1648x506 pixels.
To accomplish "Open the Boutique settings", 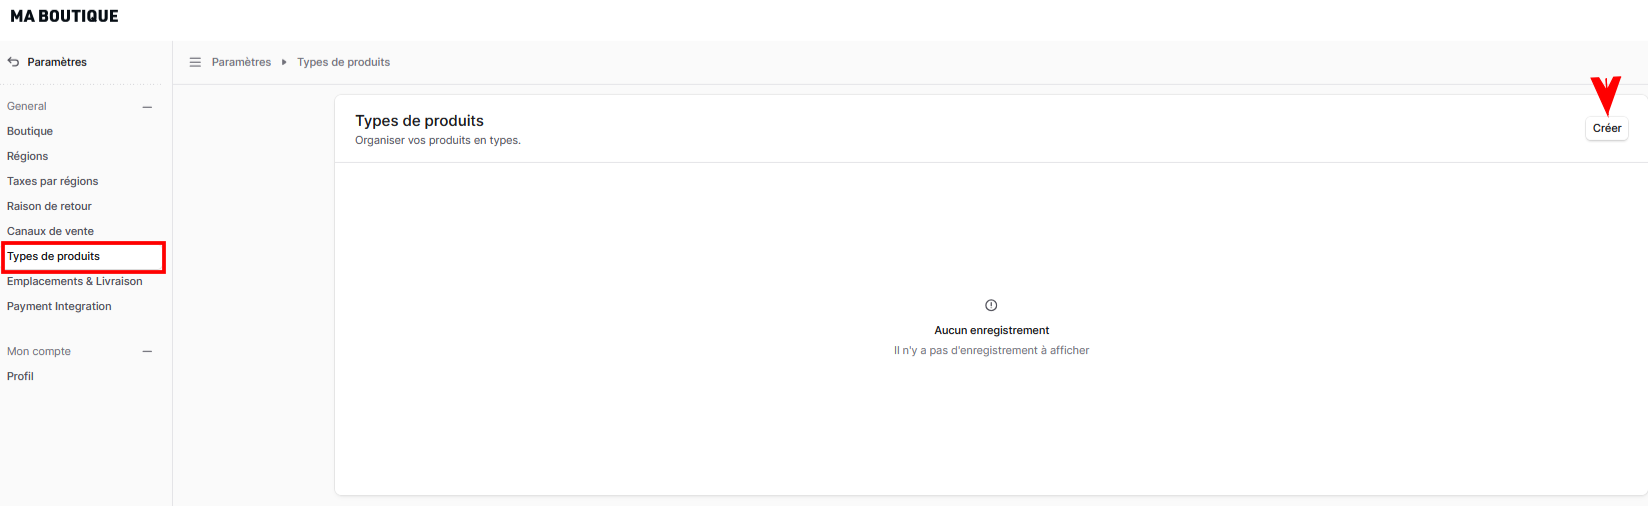I will 30,131.
